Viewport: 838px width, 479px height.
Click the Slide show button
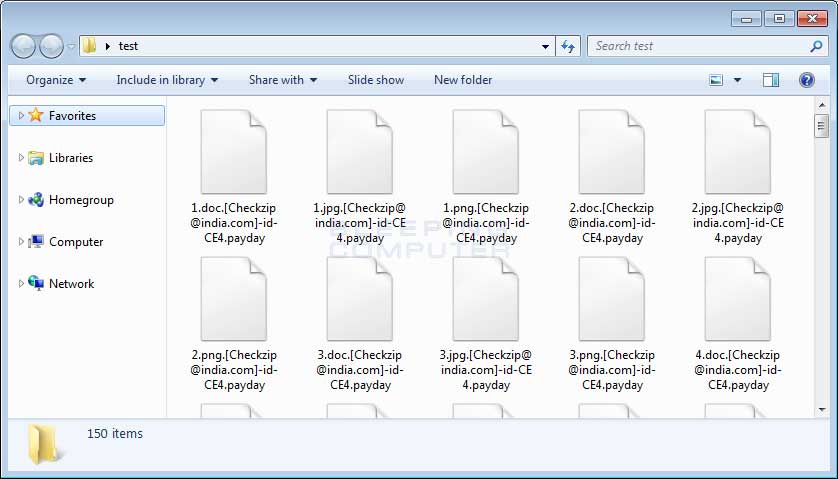pyautogui.click(x=376, y=80)
